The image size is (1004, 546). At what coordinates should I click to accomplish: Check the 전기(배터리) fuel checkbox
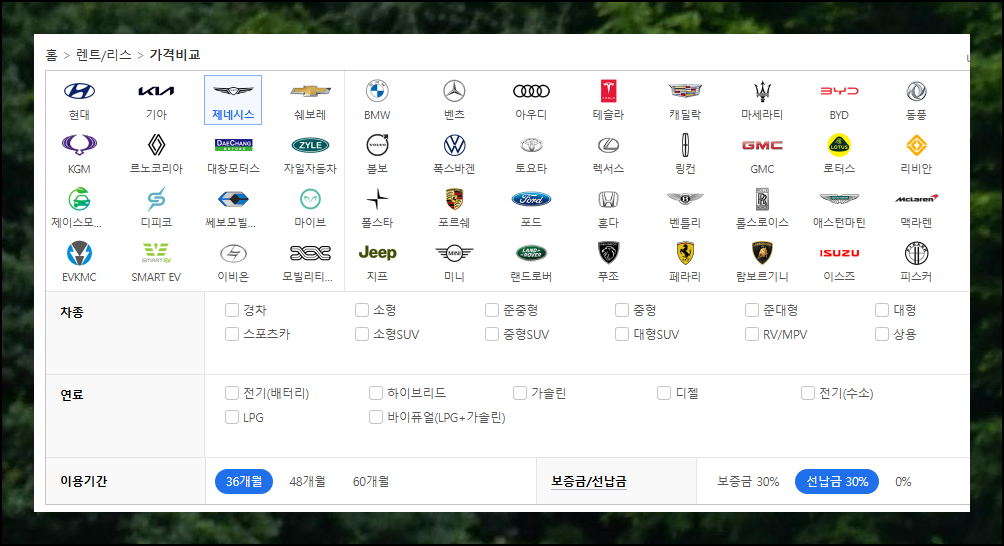(x=232, y=393)
